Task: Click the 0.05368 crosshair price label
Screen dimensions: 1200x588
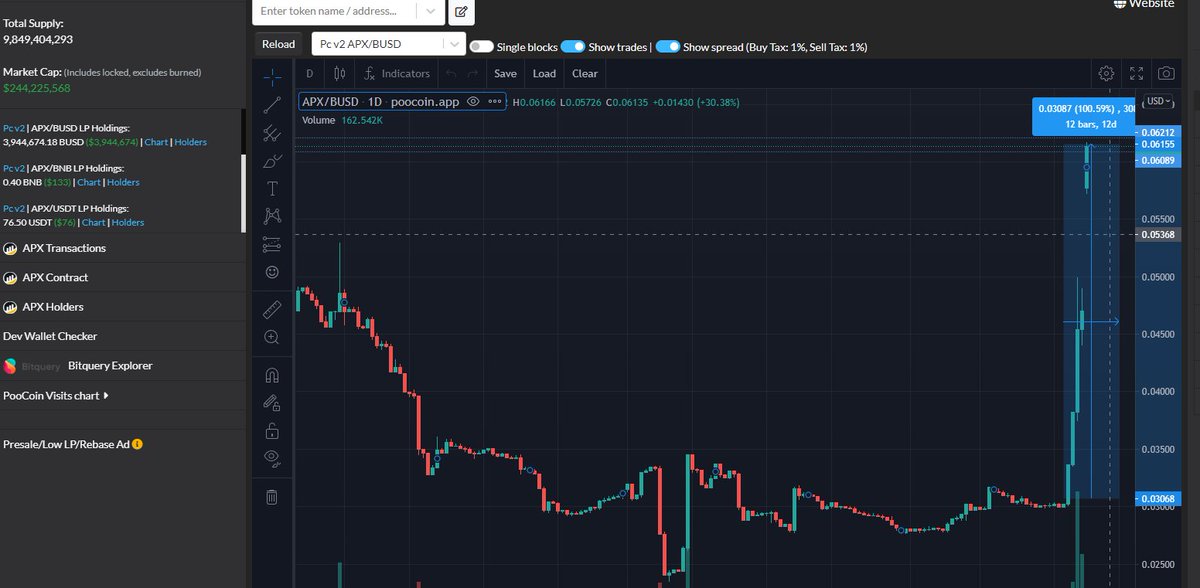Action: [1156, 235]
